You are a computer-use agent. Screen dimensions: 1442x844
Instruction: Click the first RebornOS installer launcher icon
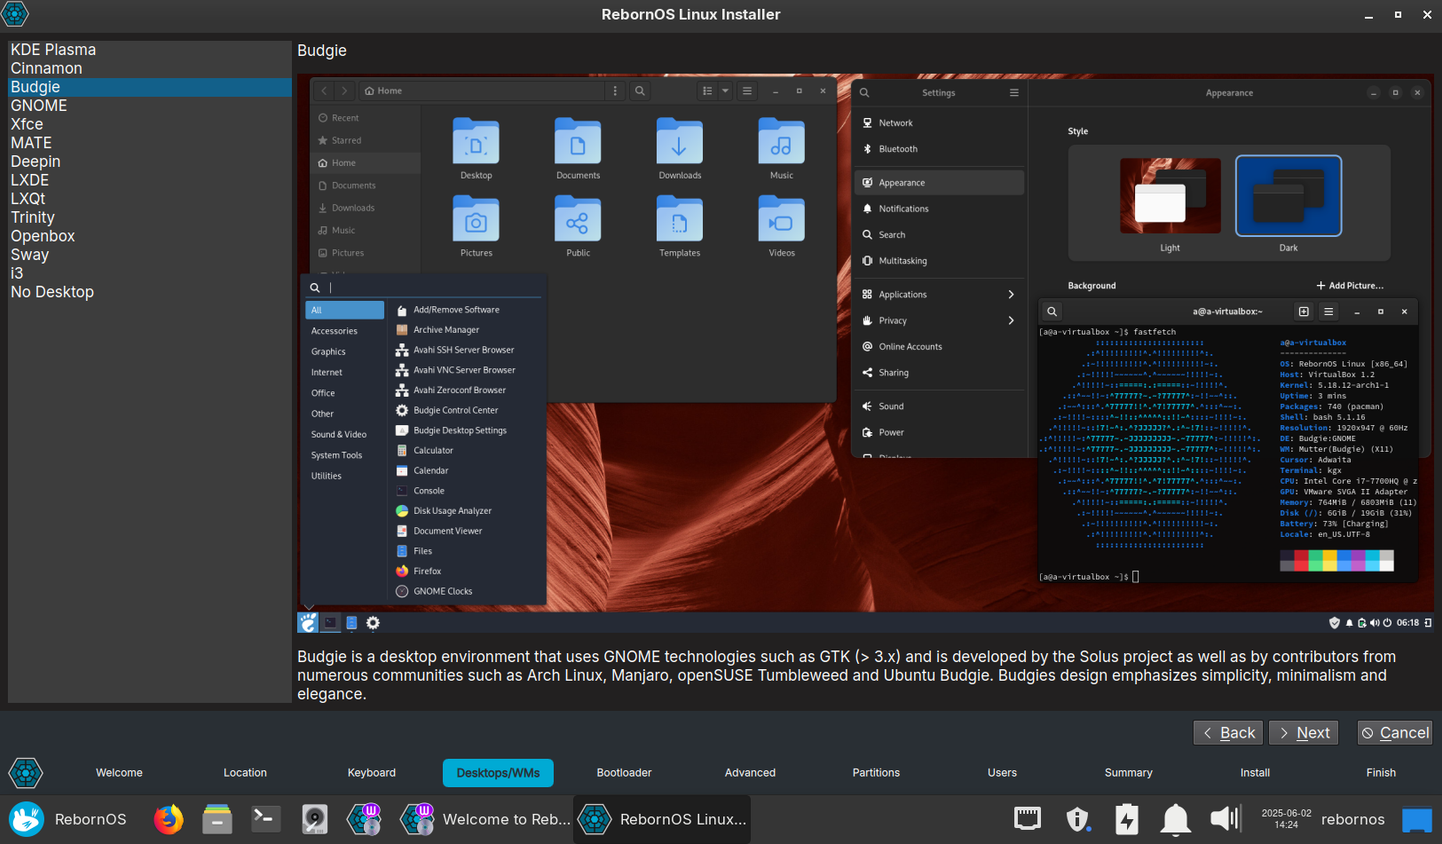tap(365, 819)
